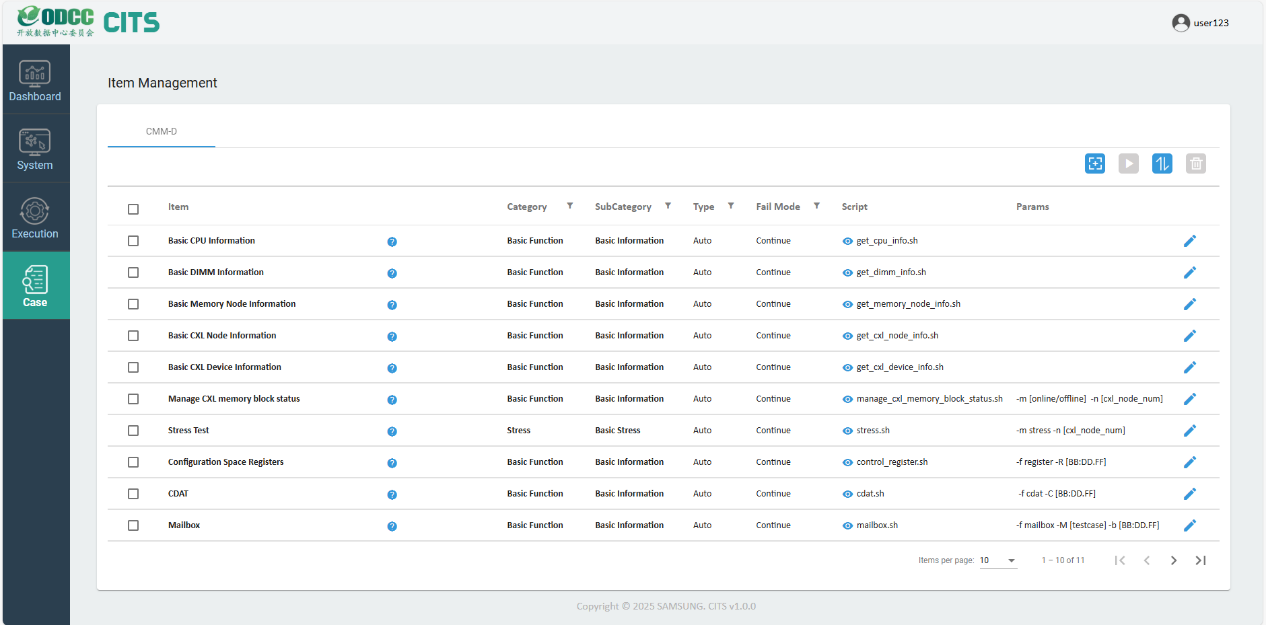Edit the Basic CXL Node Information pencil
The height and width of the screenshot is (625, 1266).
[x=1190, y=335]
